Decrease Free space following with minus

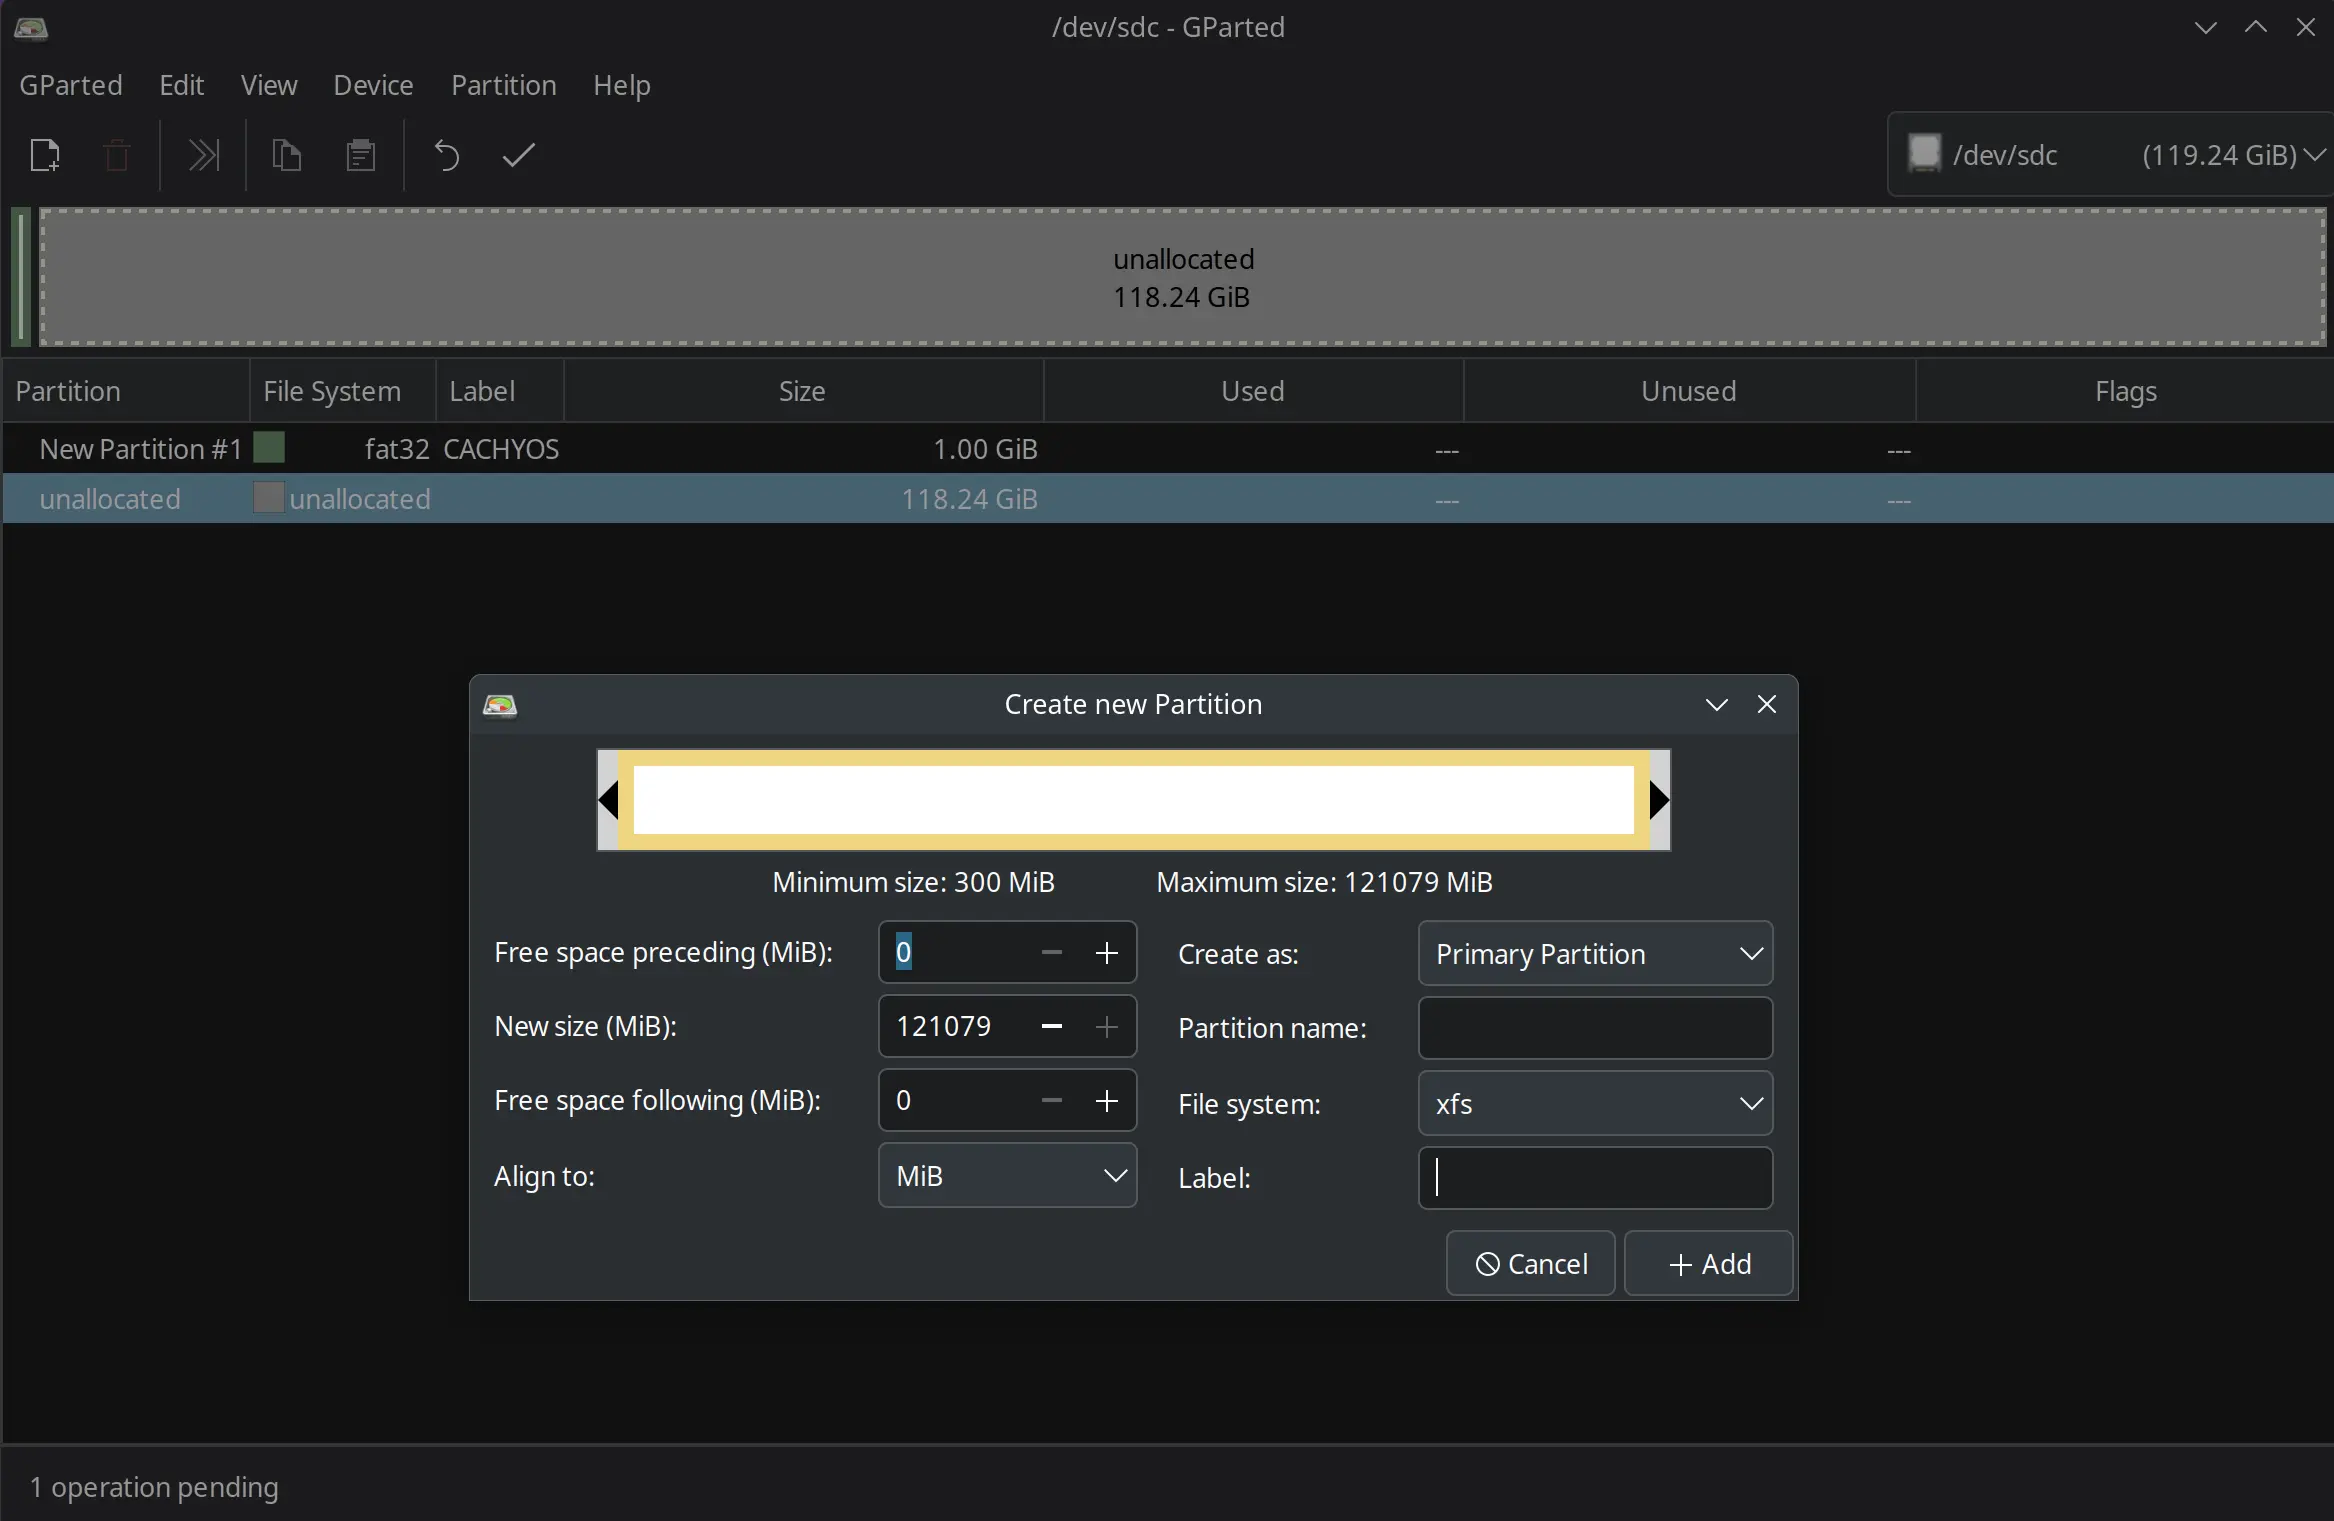click(x=1051, y=1101)
